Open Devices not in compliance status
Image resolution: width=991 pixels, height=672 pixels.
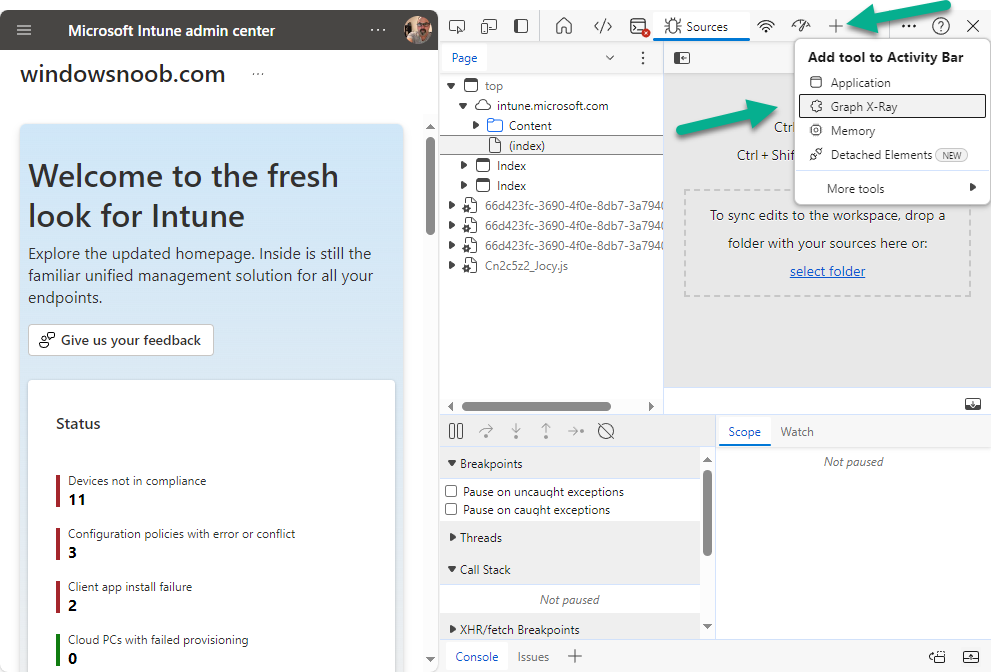pyautogui.click(x=137, y=490)
